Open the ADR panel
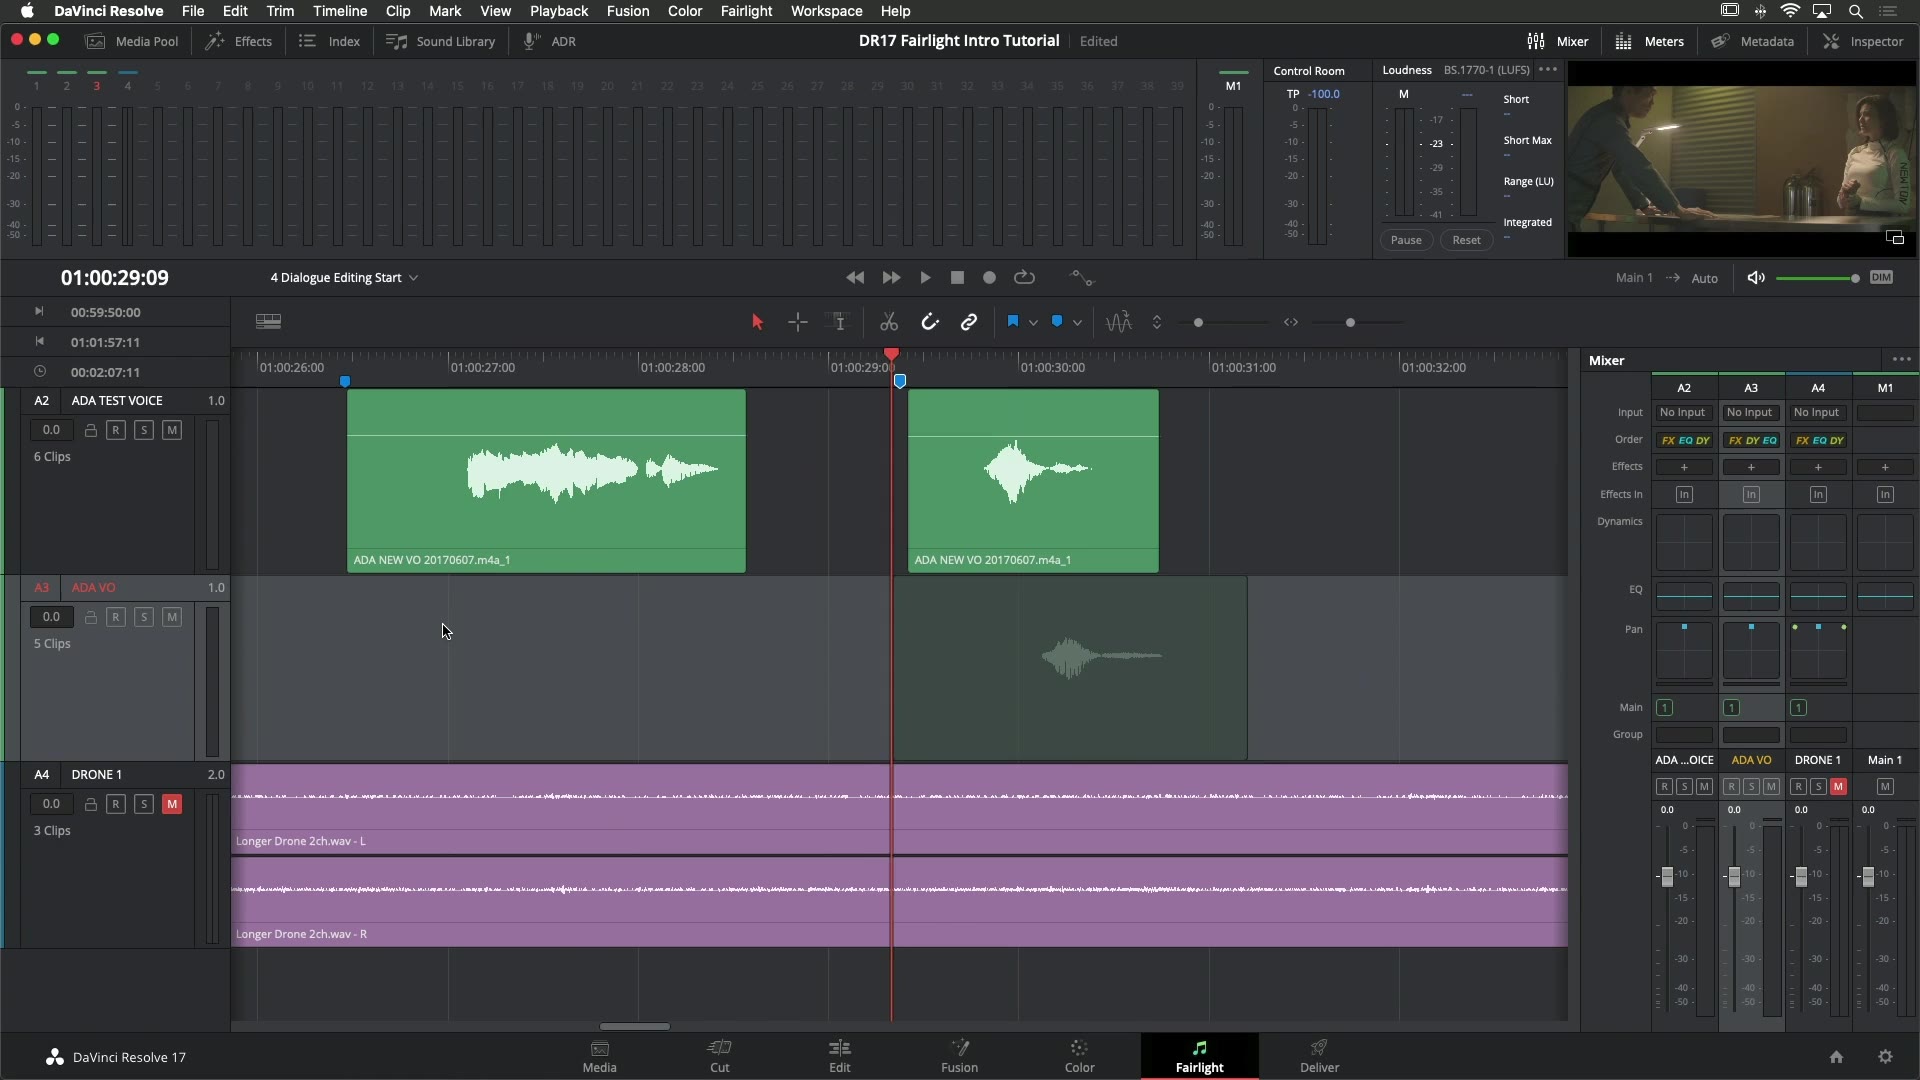 click(x=550, y=41)
